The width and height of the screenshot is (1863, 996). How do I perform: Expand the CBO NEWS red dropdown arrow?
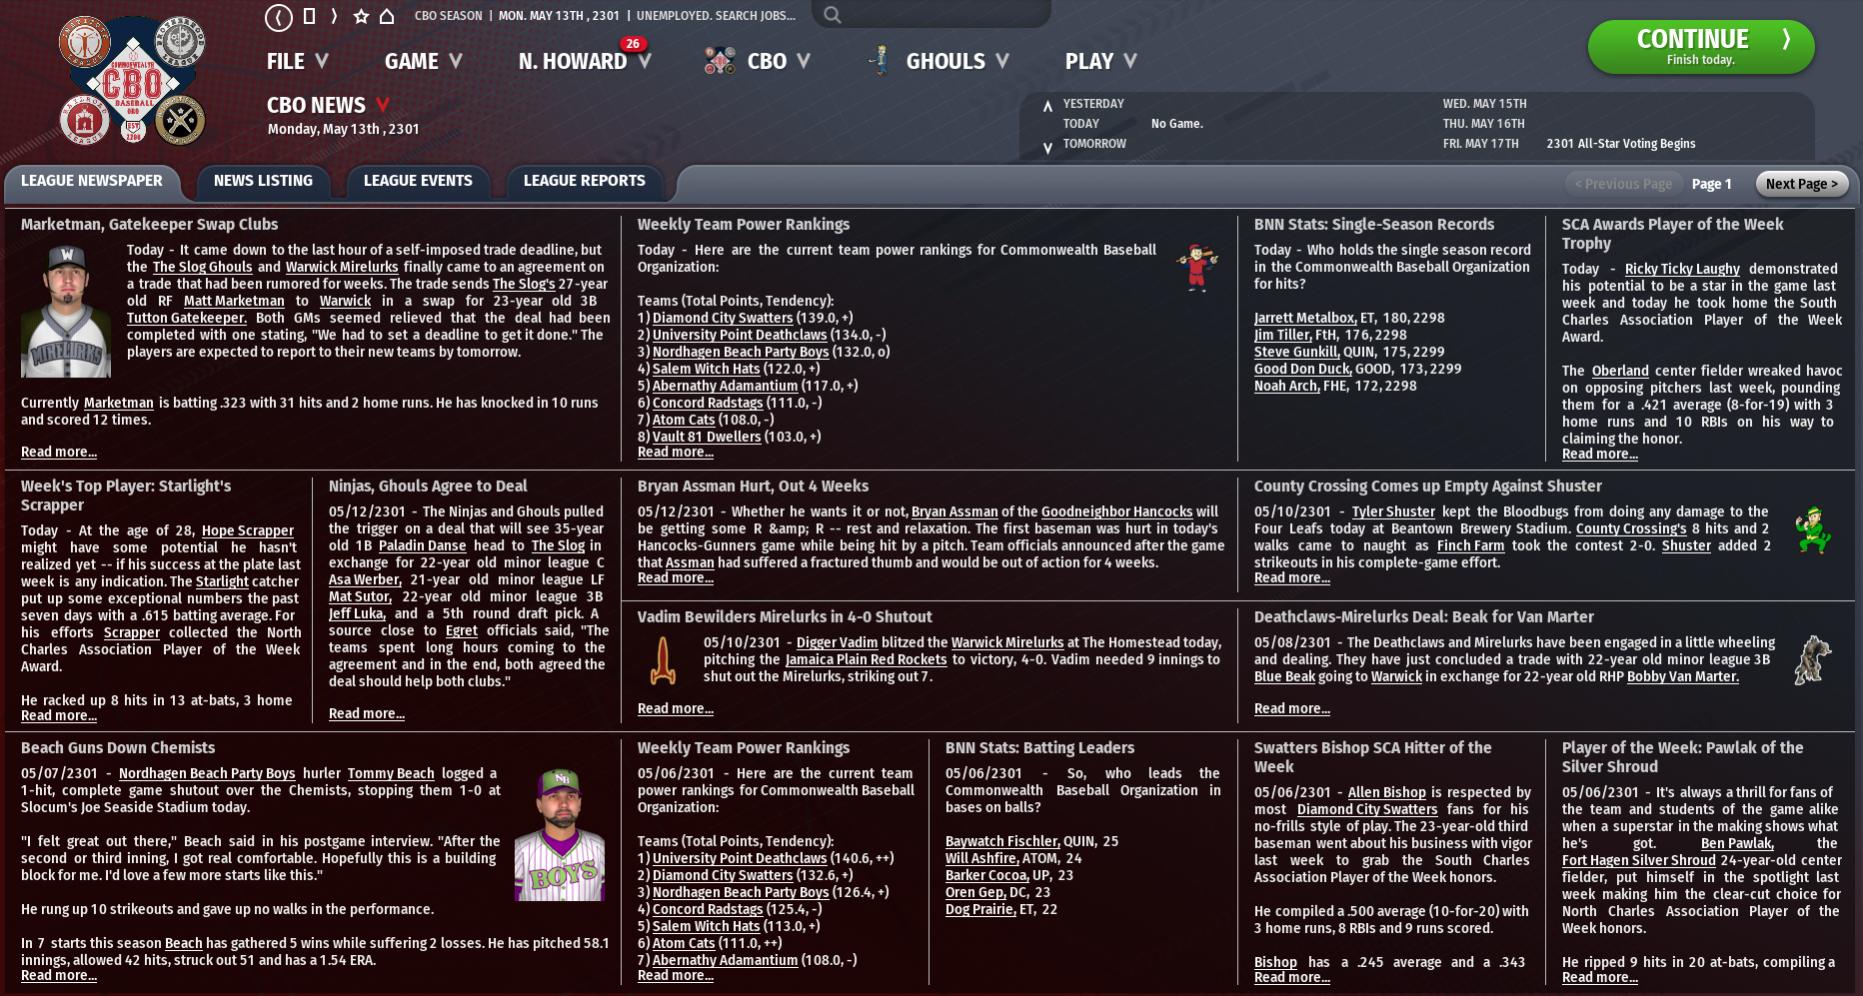tap(382, 105)
